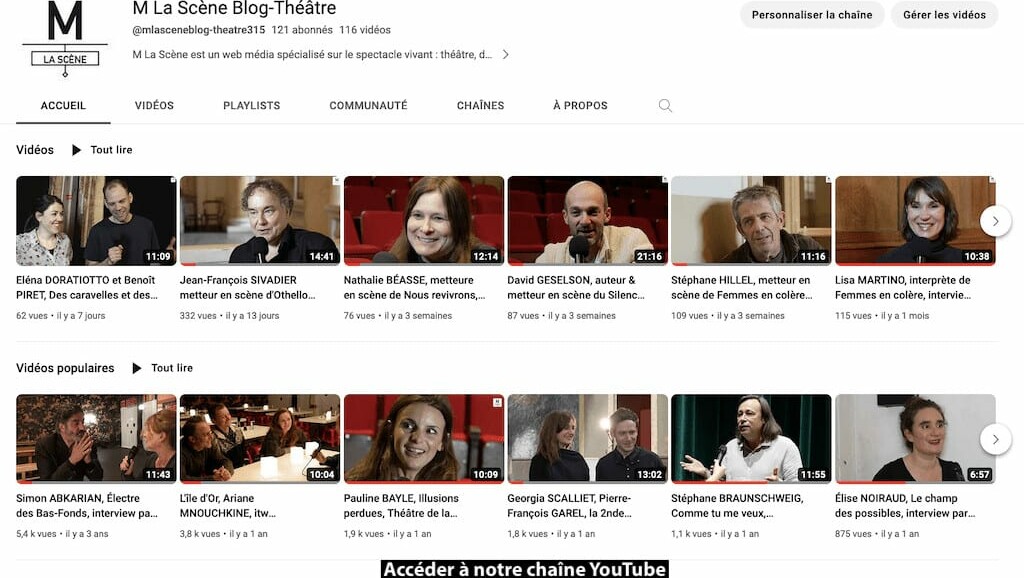Open Jean-François SIVADIER video thumbnail
The width and height of the screenshot is (1024, 578).
260,221
